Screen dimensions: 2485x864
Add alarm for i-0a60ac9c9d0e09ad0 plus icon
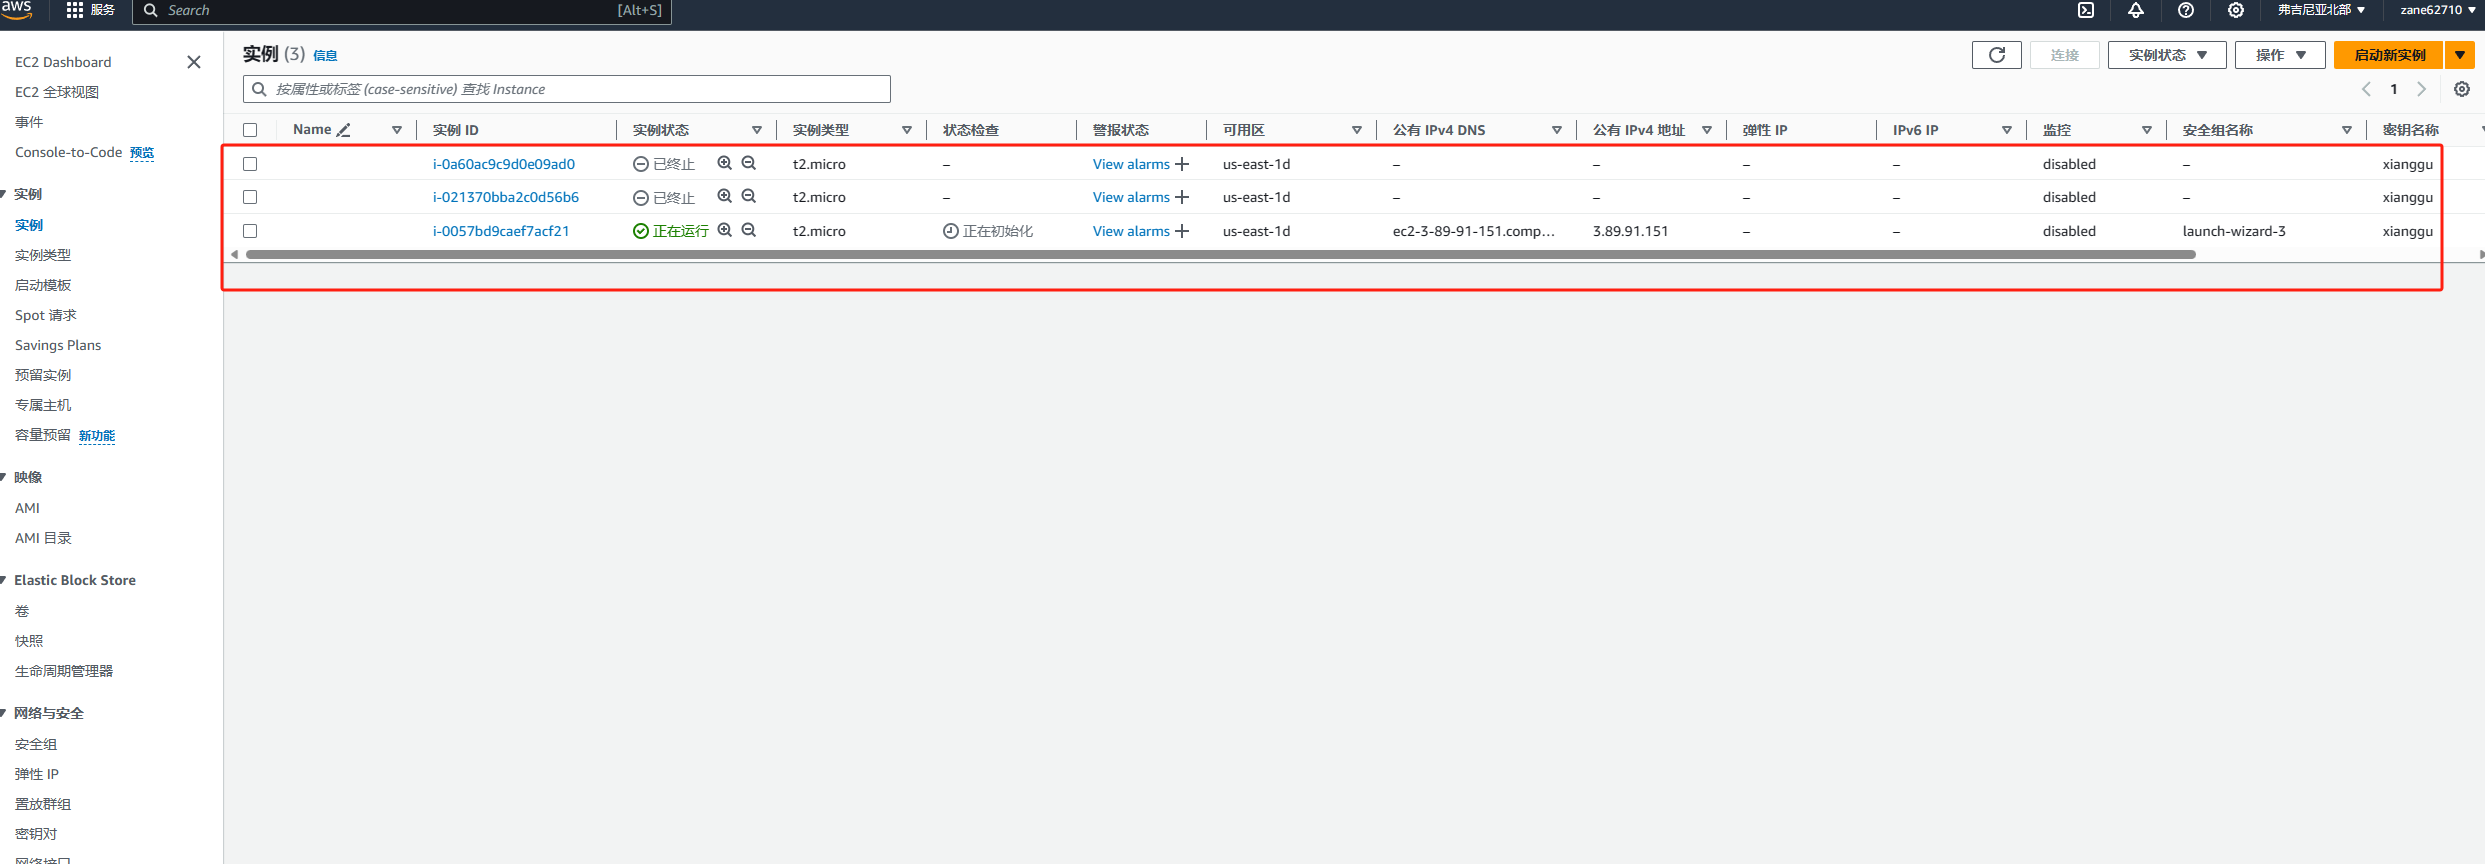click(1182, 164)
